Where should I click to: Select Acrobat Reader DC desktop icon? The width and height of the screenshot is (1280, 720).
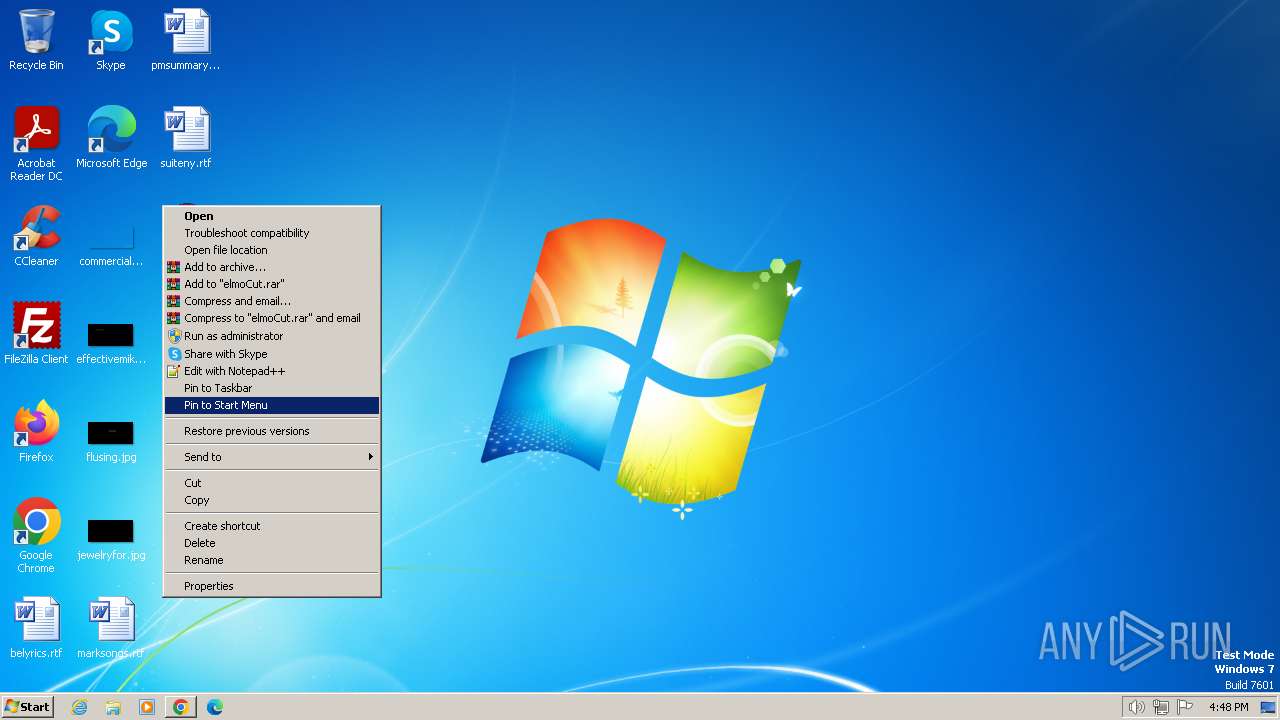pyautogui.click(x=36, y=144)
